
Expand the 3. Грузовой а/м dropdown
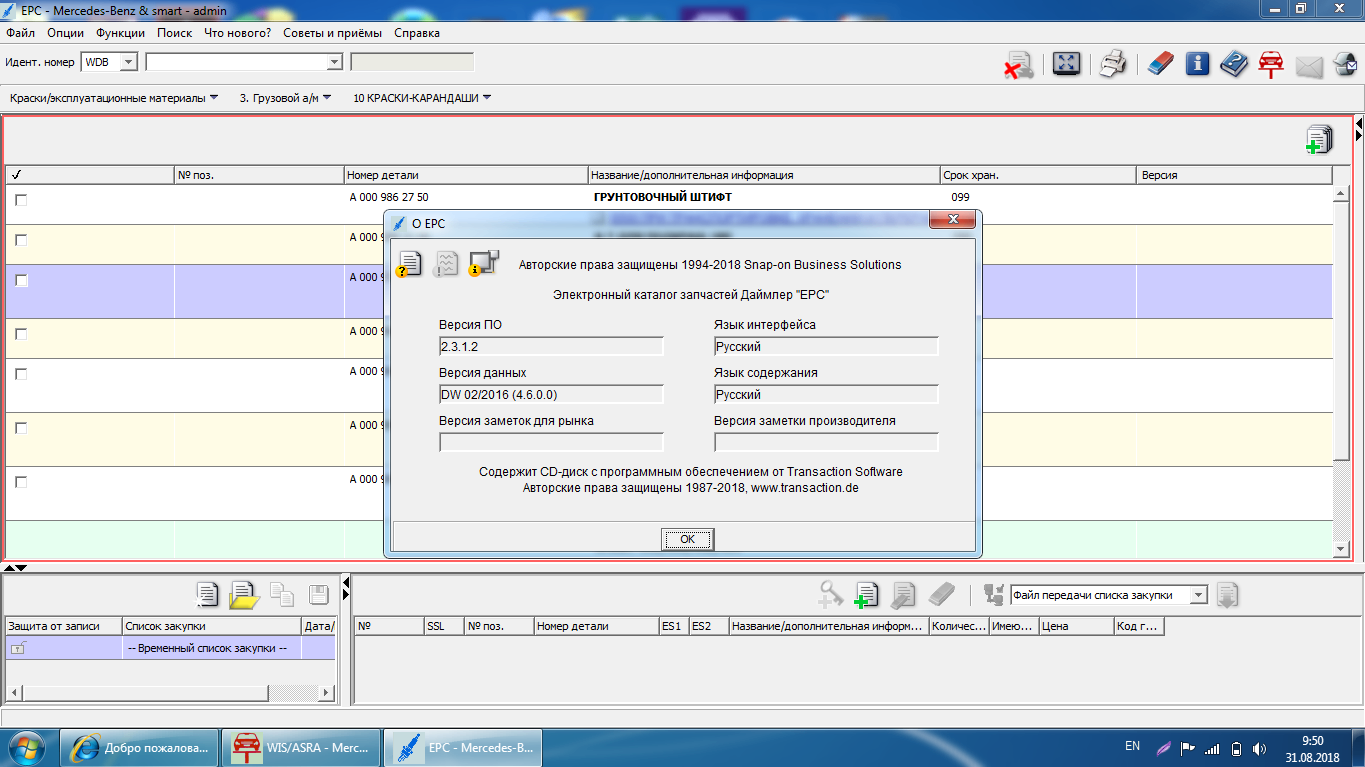click(x=327, y=98)
